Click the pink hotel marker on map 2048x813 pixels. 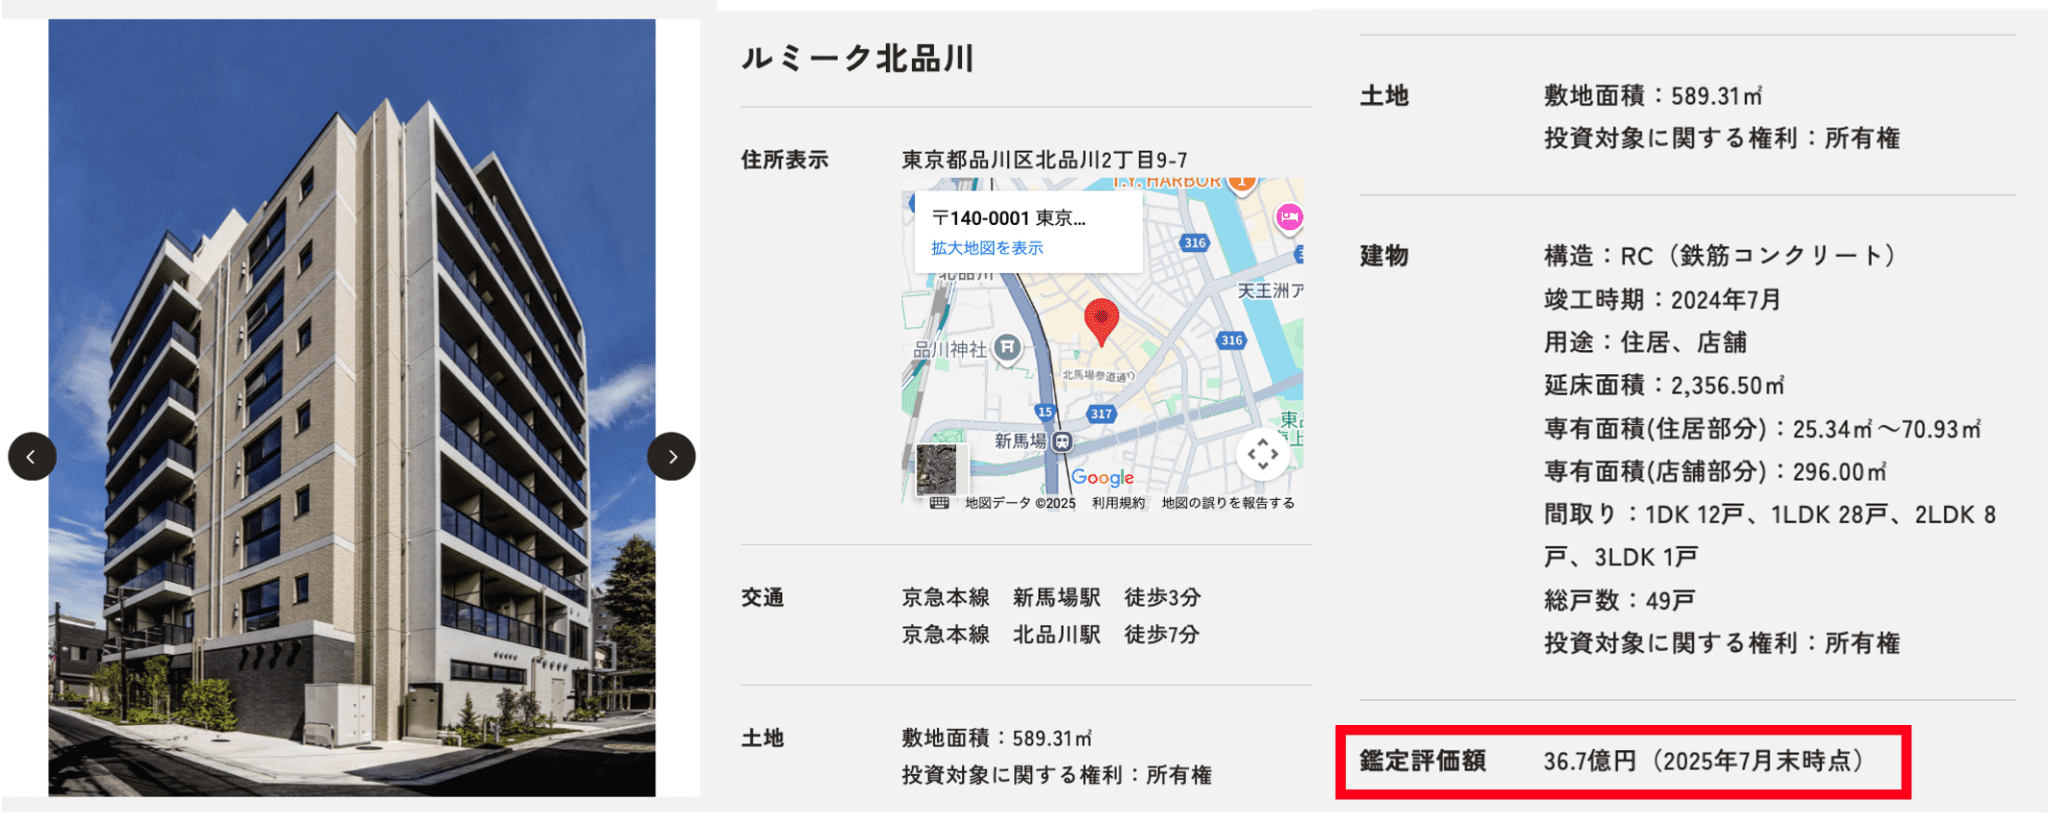[x=1289, y=217]
